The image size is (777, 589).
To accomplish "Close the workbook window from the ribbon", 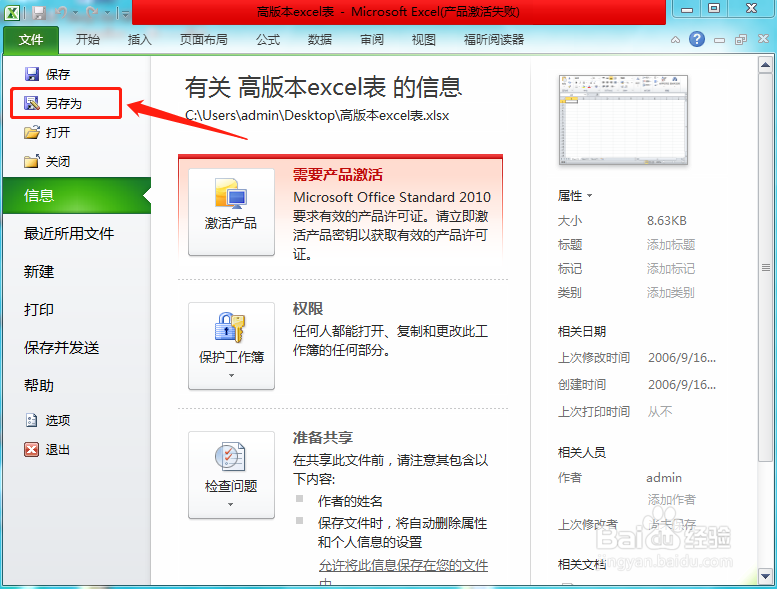I will 763,39.
